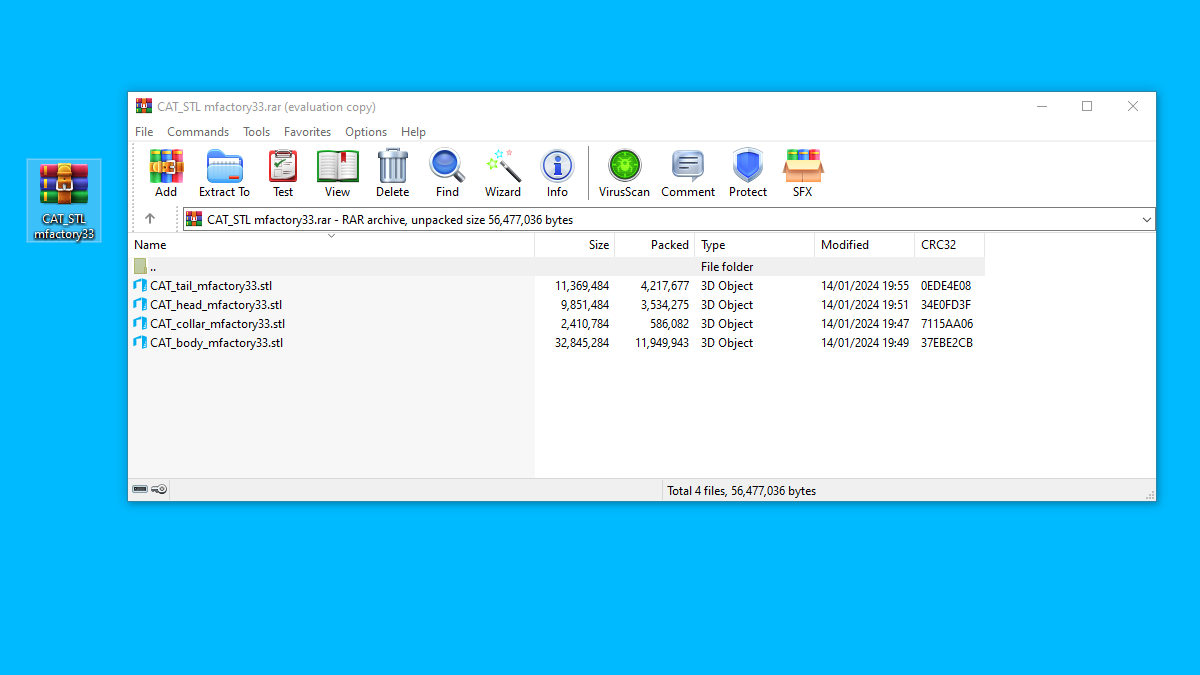Sort by the Name column header
The height and width of the screenshot is (675, 1200).
click(332, 245)
